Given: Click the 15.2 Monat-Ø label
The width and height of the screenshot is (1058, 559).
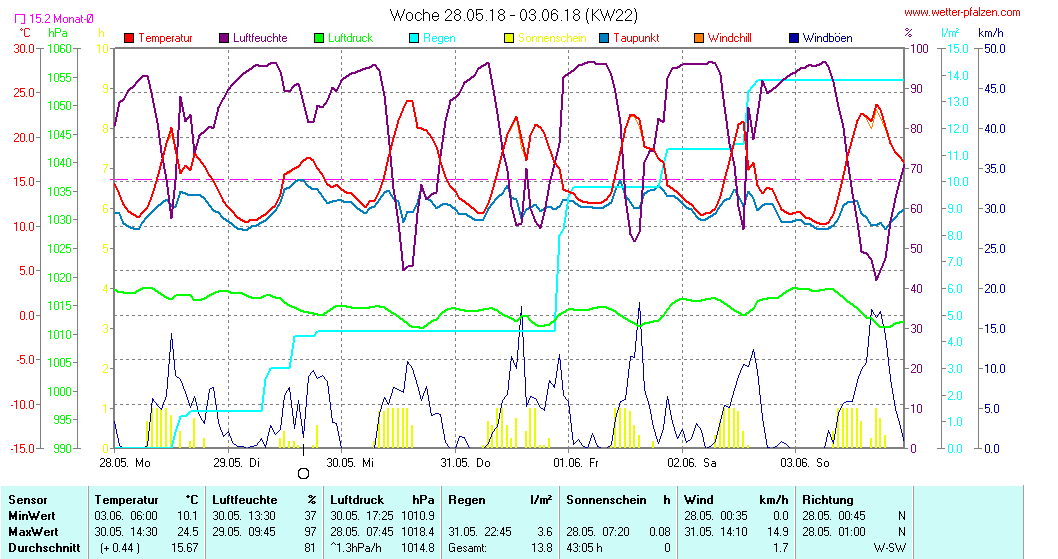Looking at the screenshot, I should (61, 19).
